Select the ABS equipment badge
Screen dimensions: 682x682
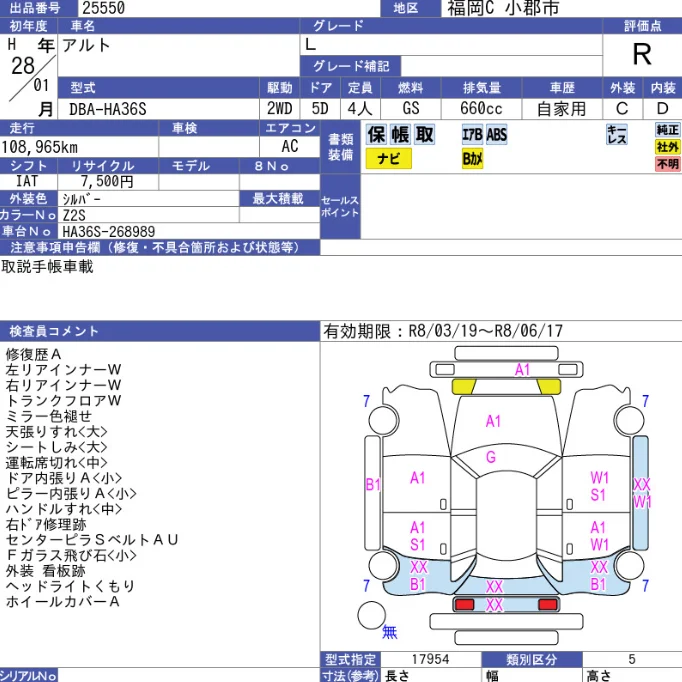(496, 134)
